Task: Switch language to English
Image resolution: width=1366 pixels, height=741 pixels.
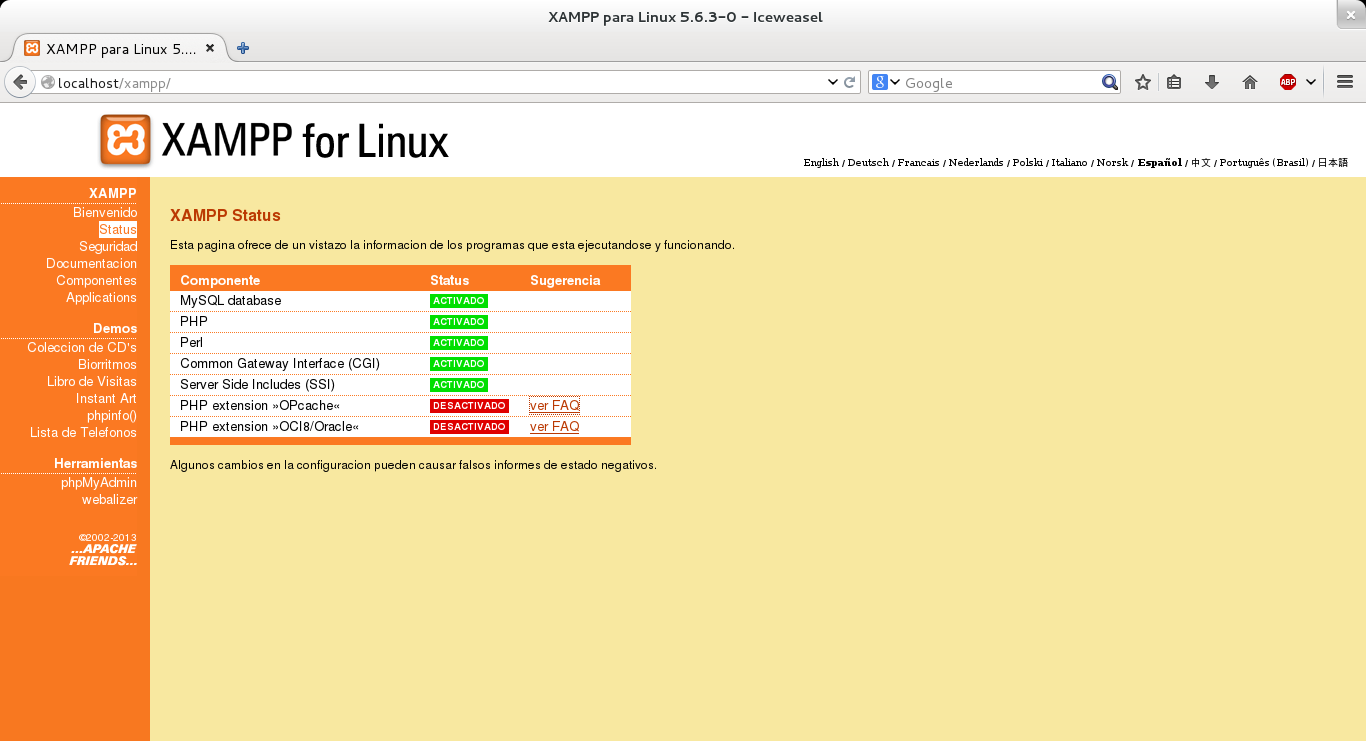Action: (x=821, y=162)
